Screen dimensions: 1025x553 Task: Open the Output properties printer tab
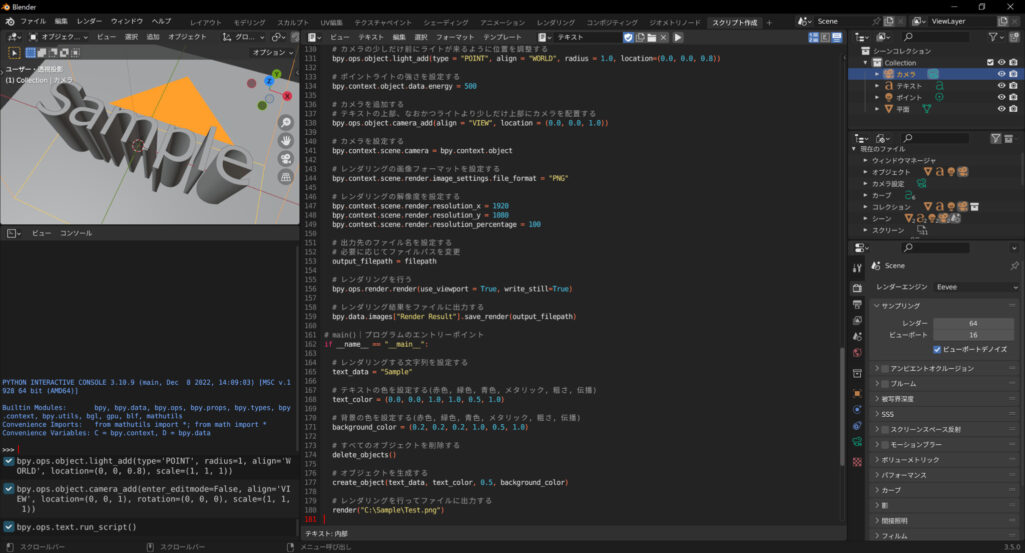(x=857, y=305)
